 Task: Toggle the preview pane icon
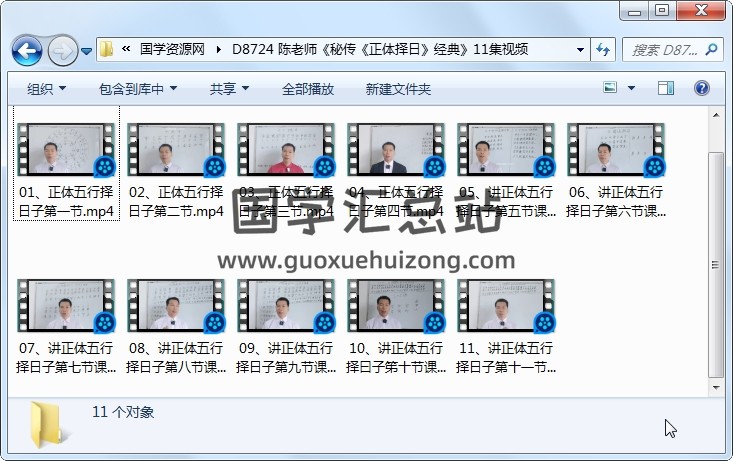click(666, 88)
